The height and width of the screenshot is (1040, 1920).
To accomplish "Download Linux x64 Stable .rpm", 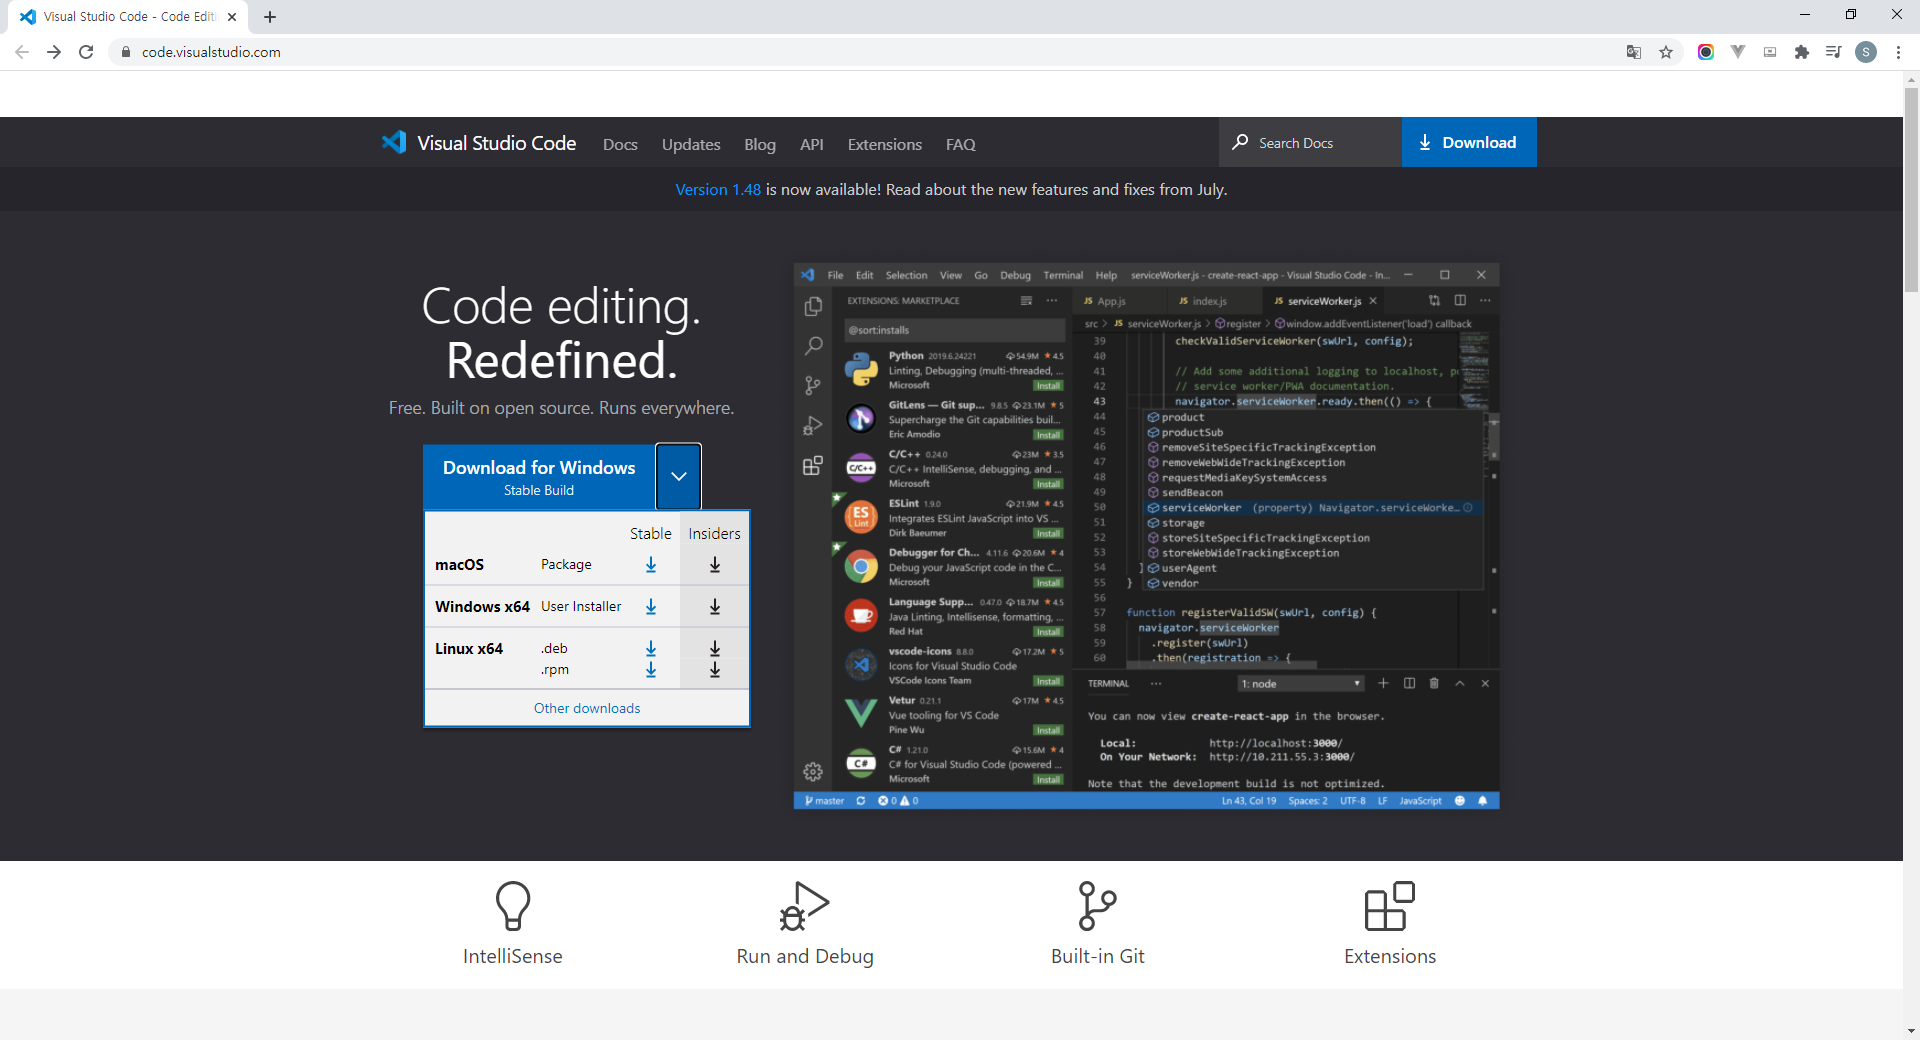I will [651, 670].
